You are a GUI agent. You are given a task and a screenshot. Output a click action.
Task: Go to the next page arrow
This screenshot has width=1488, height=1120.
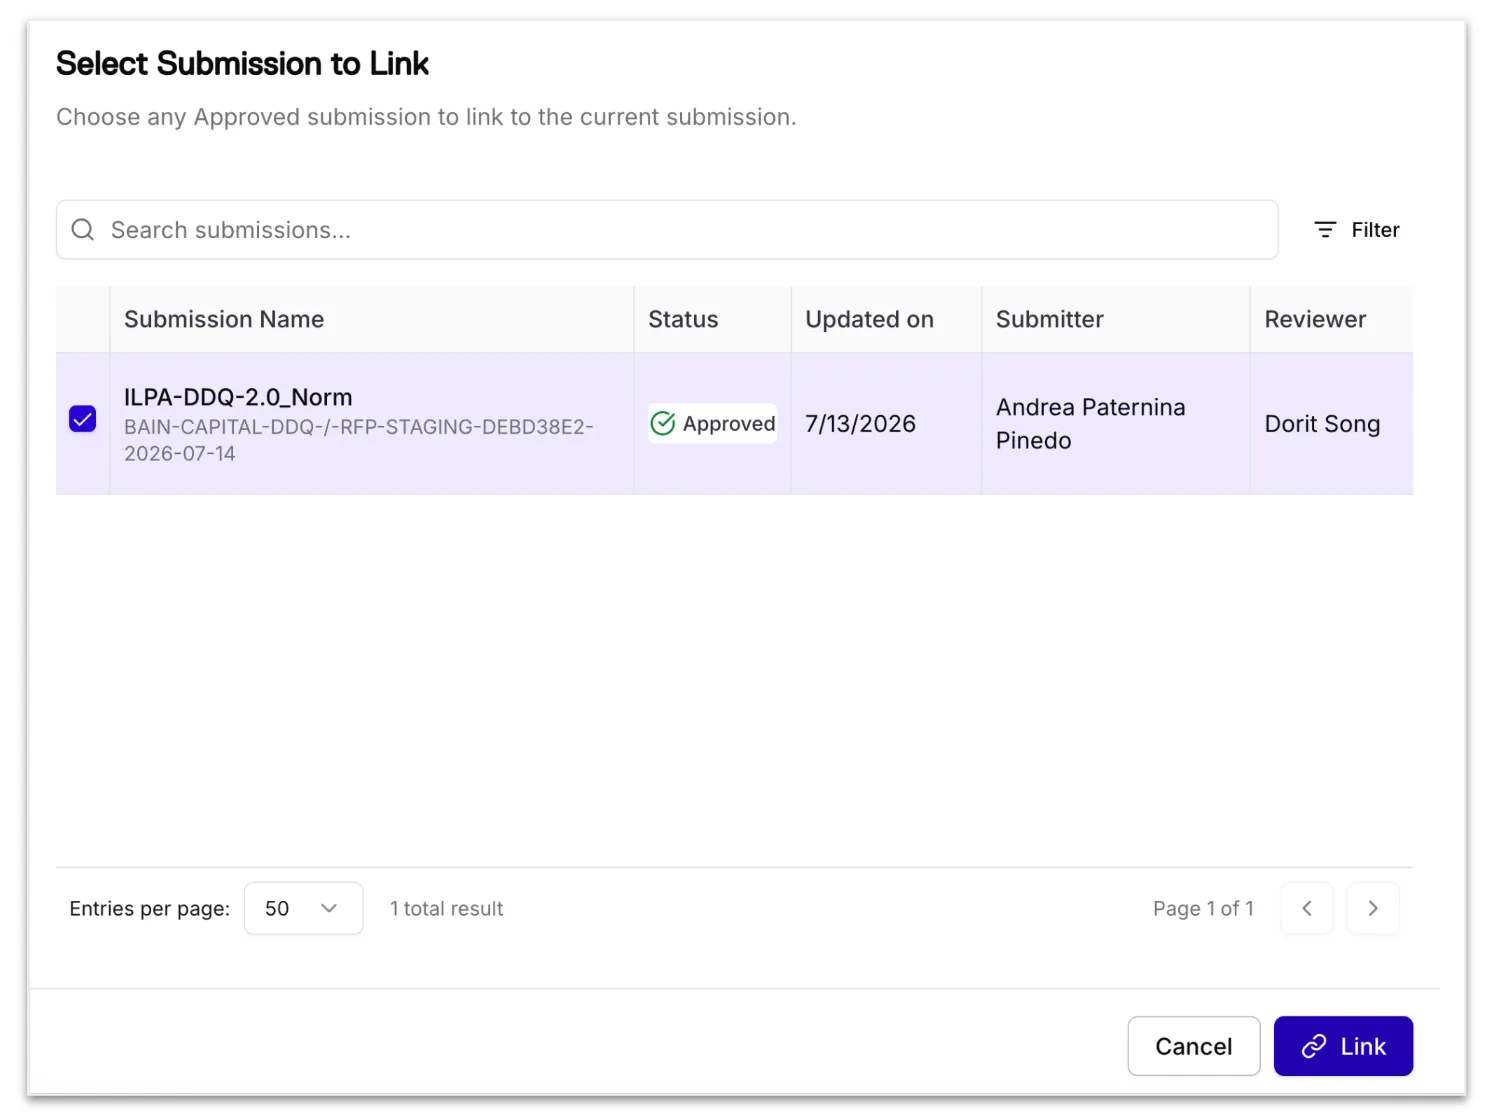click(x=1373, y=908)
